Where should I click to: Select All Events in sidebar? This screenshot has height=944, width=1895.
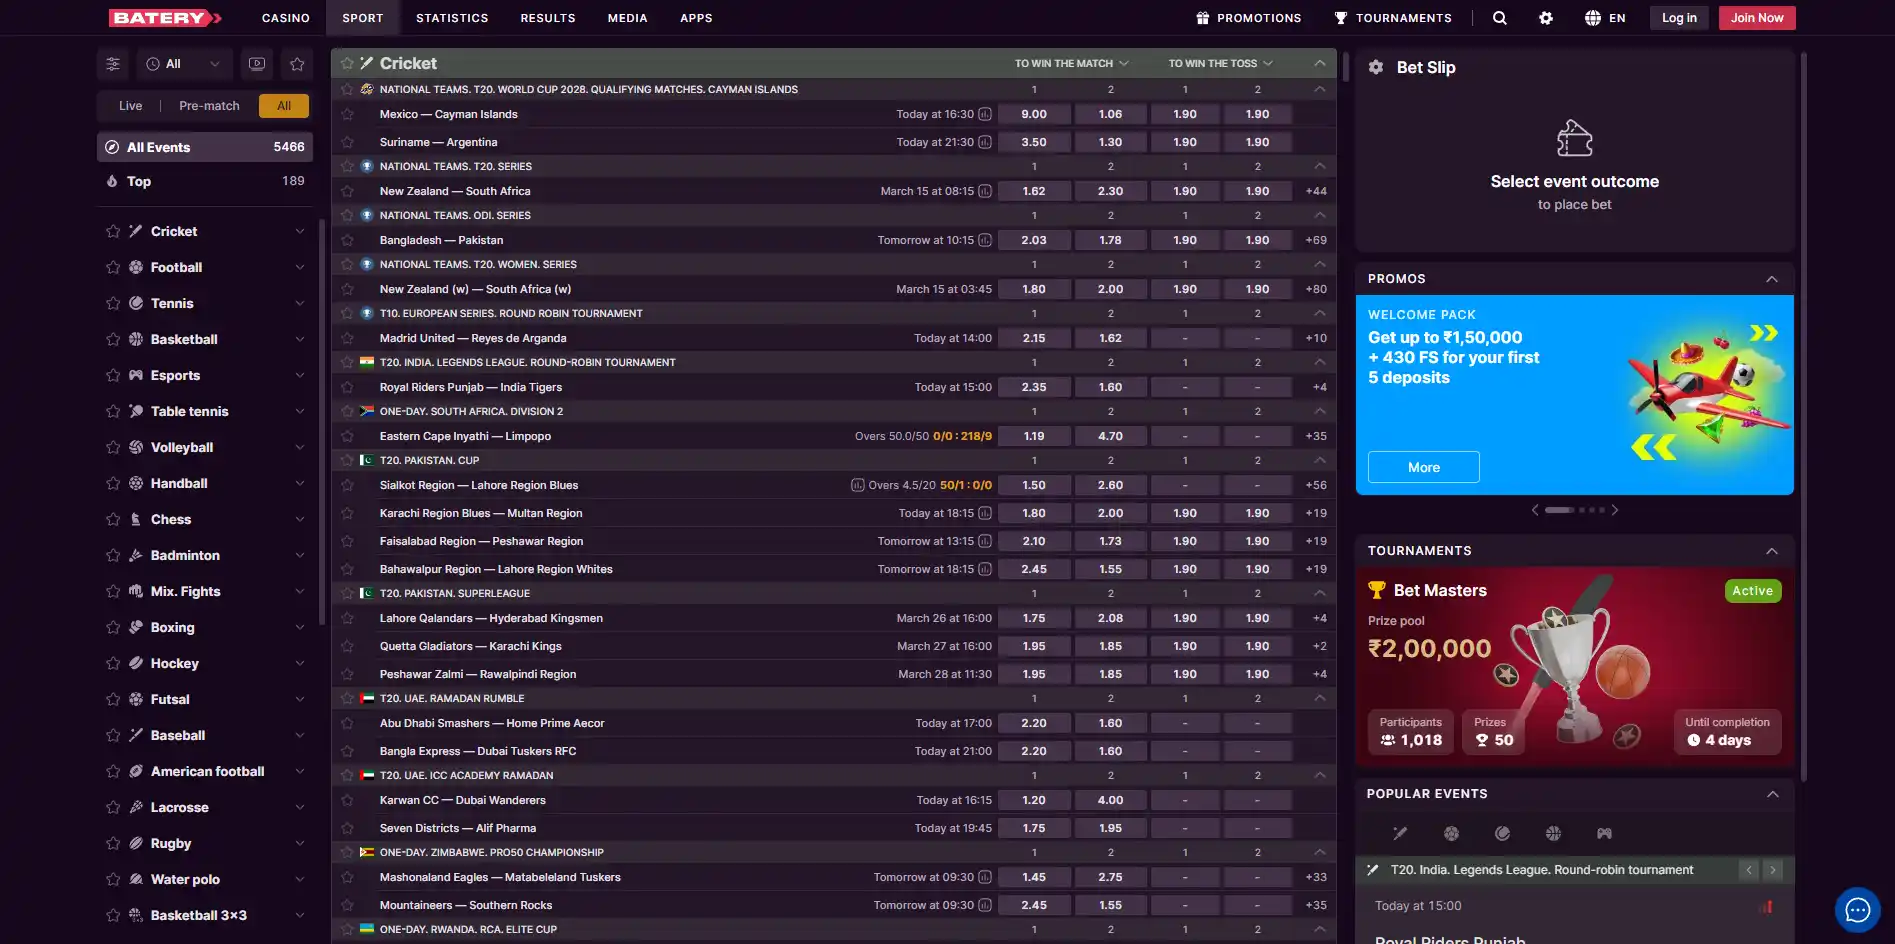point(205,147)
